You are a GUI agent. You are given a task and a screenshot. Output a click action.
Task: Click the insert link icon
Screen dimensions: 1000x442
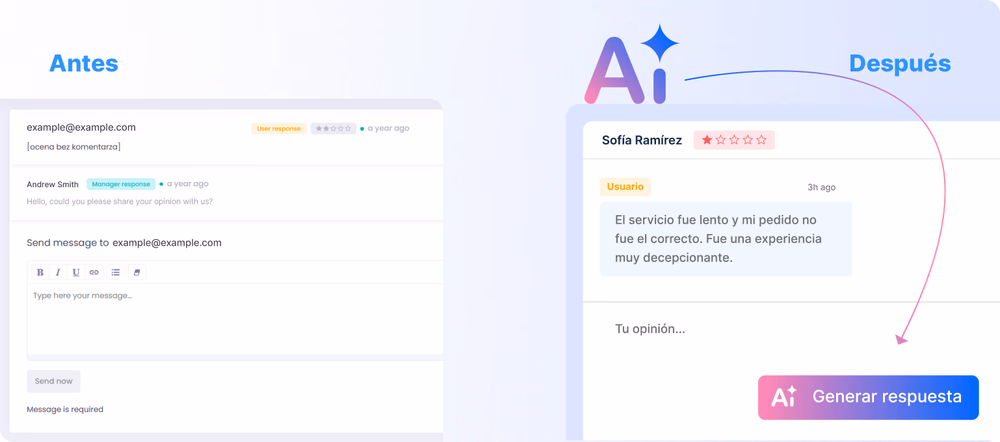pyautogui.click(x=94, y=272)
